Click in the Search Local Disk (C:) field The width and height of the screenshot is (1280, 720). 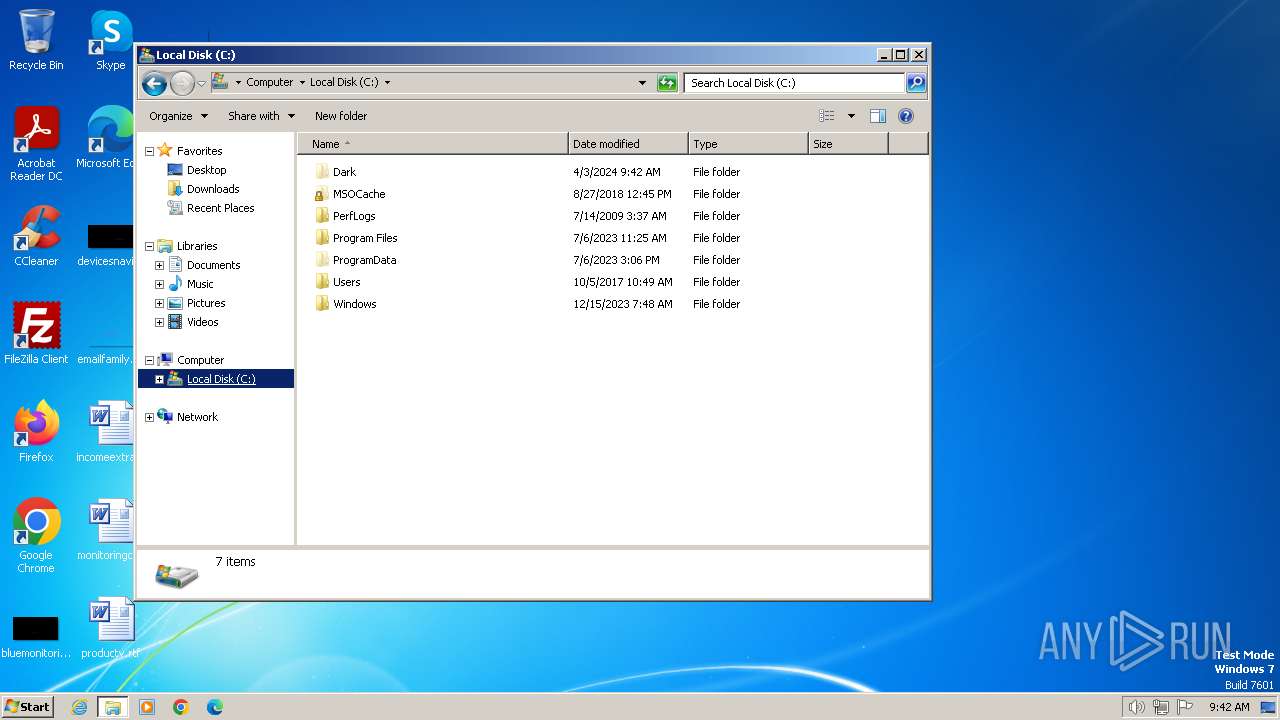(x=795, y=83)
